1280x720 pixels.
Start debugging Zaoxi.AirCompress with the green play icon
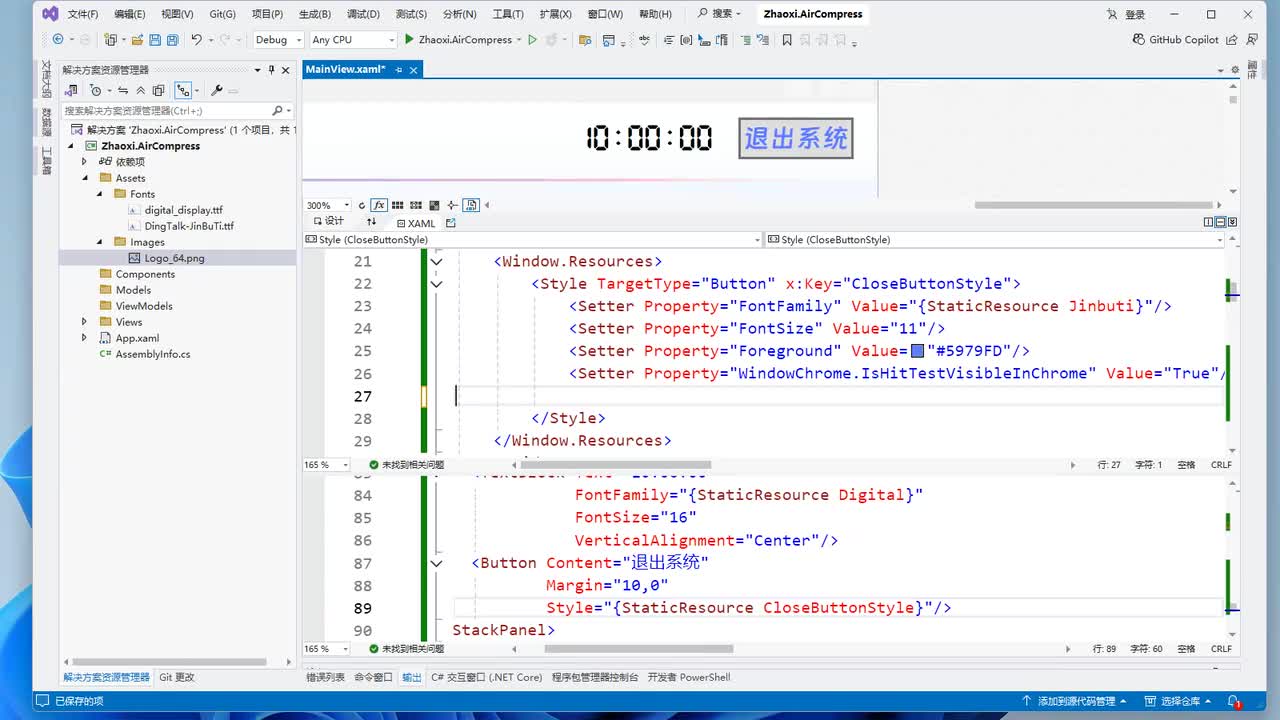tap(409, 40)
